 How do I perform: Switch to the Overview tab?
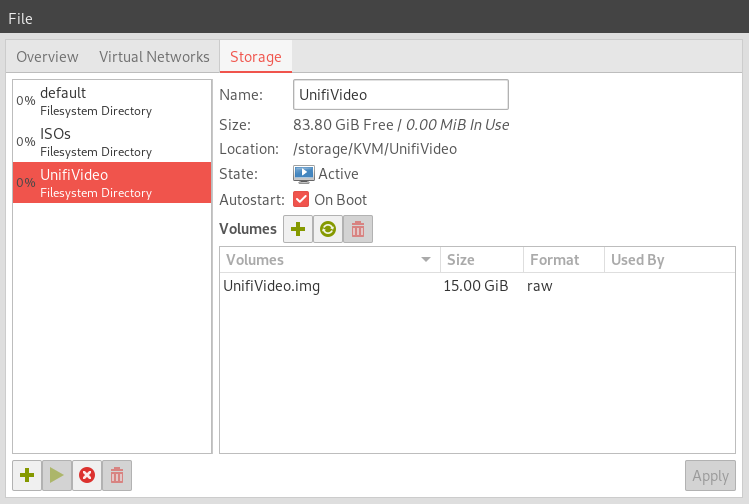(47, 57)
